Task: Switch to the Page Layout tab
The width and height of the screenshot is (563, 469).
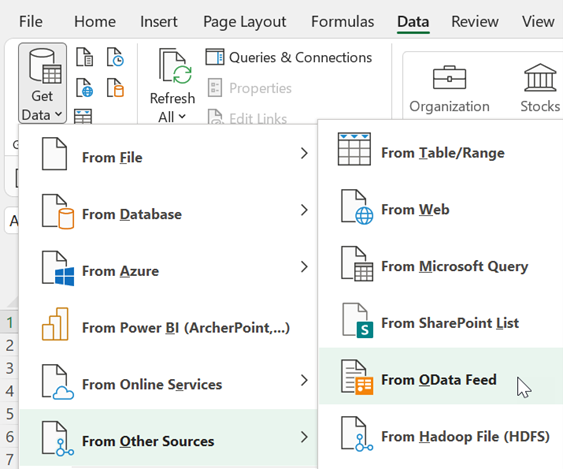Action: [x=245, y=22]
